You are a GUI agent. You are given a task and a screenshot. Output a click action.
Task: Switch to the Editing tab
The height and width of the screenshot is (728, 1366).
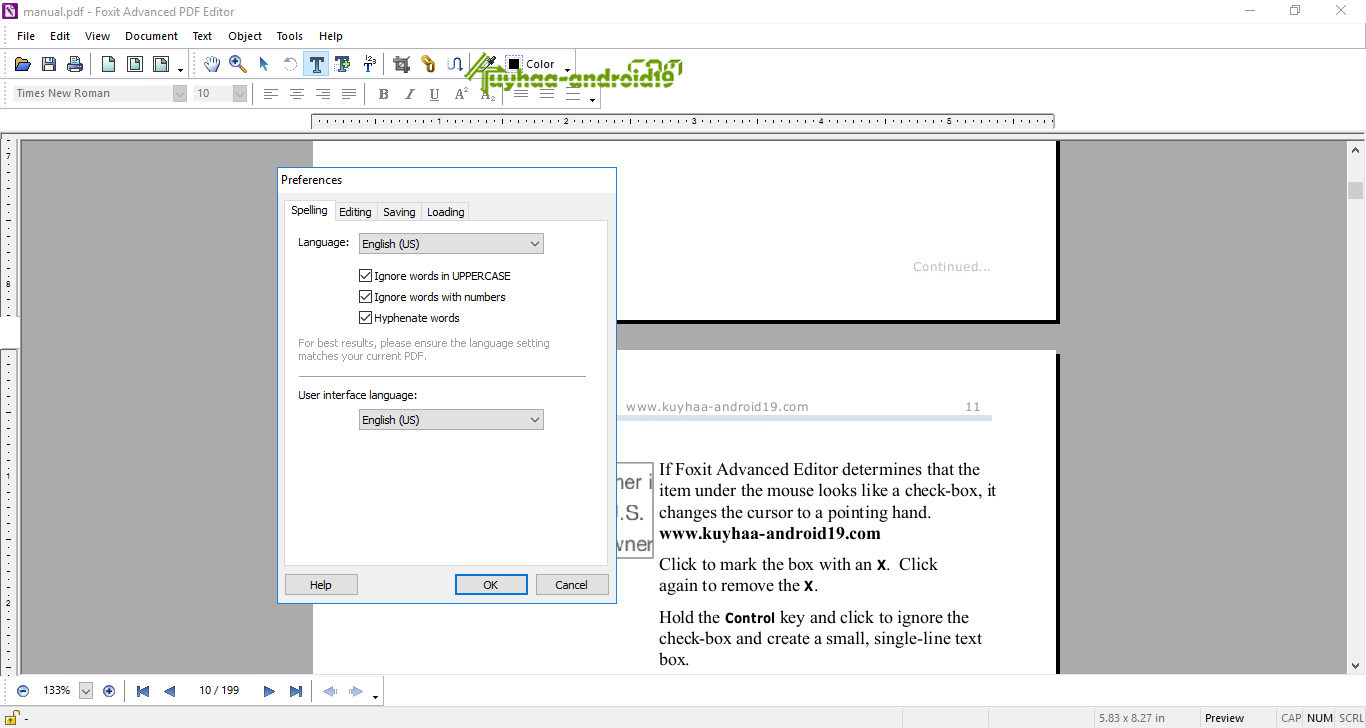[x=355, y=212]
